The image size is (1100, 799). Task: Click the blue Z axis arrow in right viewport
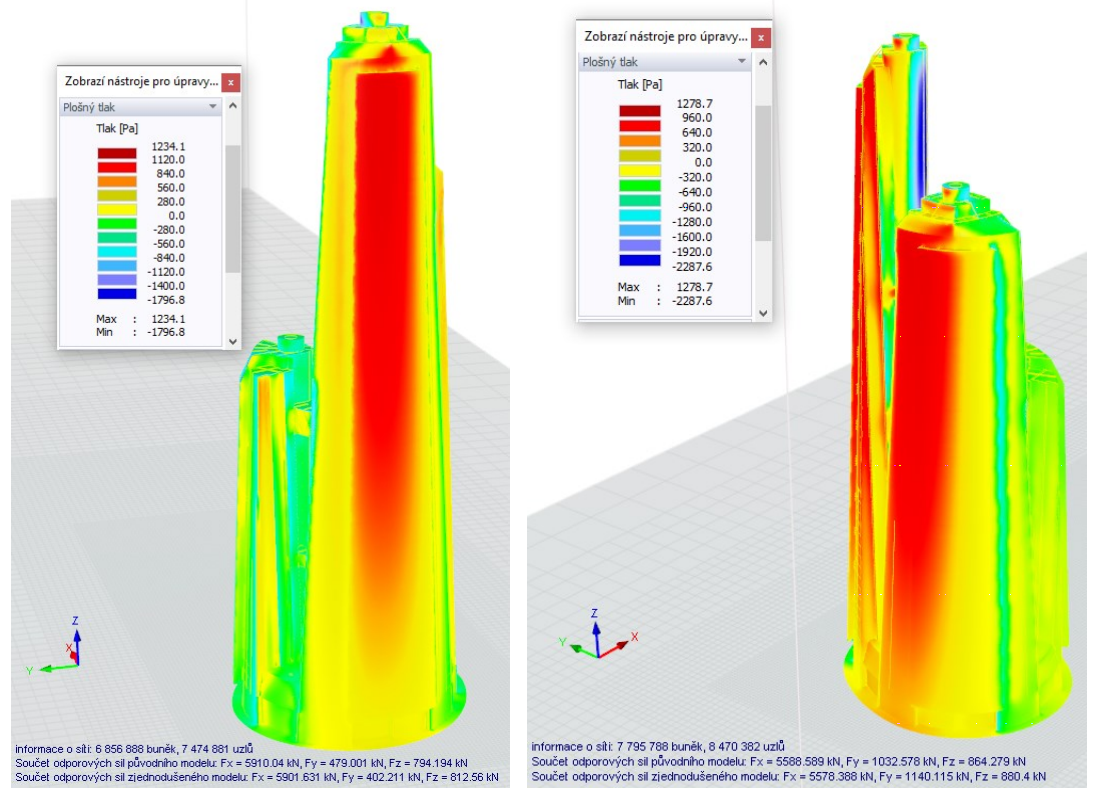(x=596, y=630)
